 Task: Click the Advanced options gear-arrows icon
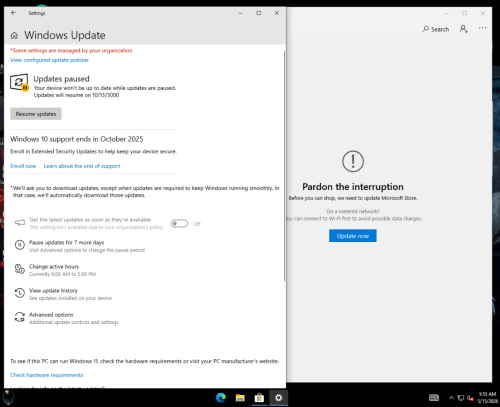pyautogui.click(x=20, y=317)
